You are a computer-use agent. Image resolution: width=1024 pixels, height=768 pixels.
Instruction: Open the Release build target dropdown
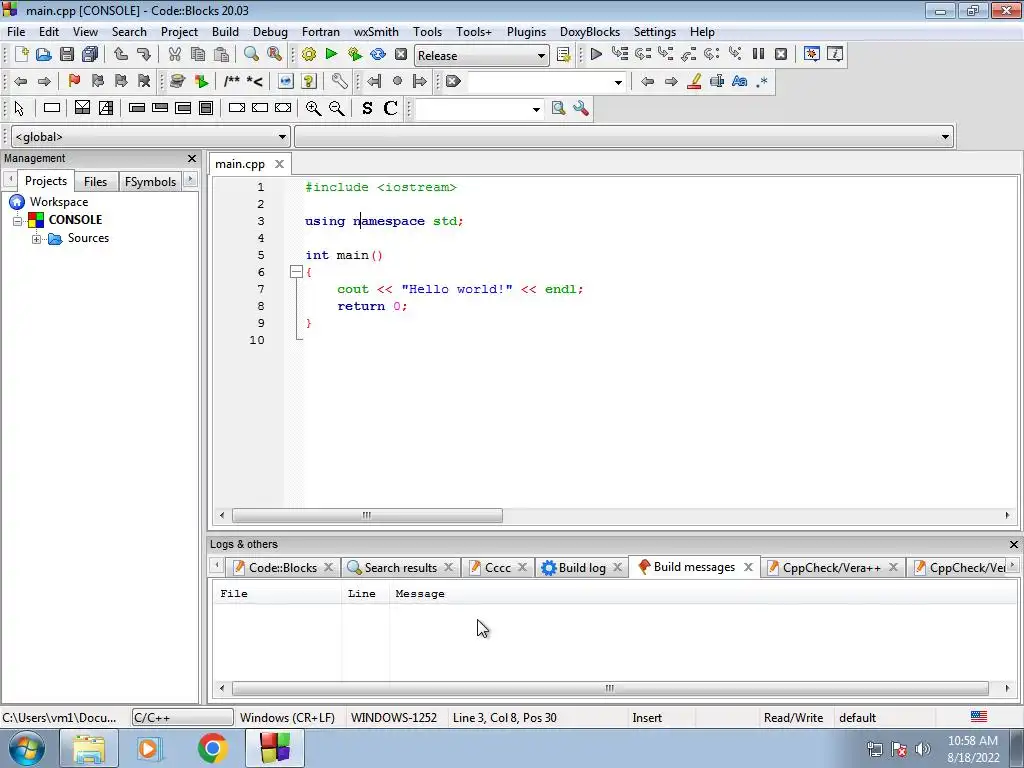[541, 56]
